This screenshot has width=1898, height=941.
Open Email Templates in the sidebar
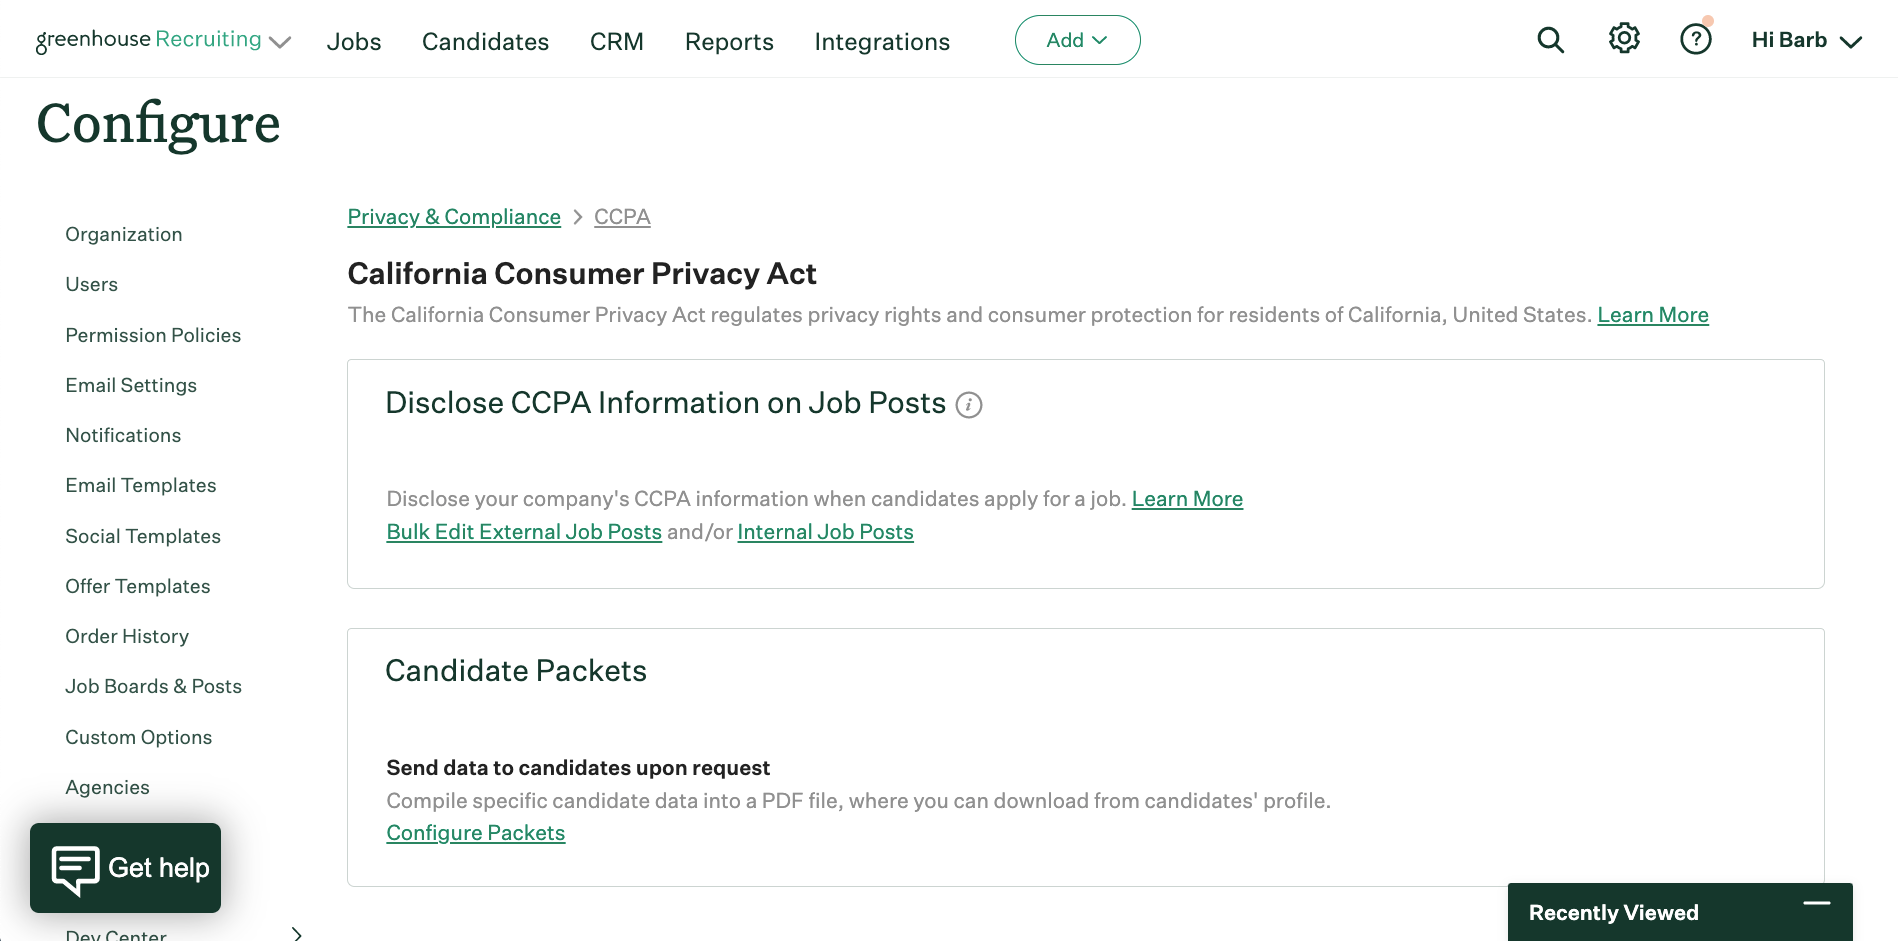tap(141, 485)
